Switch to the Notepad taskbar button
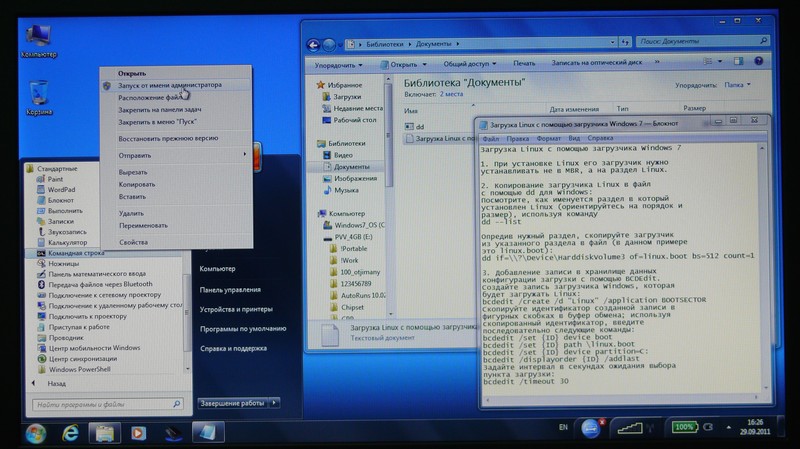800x449 pixels. pos(208,433)
